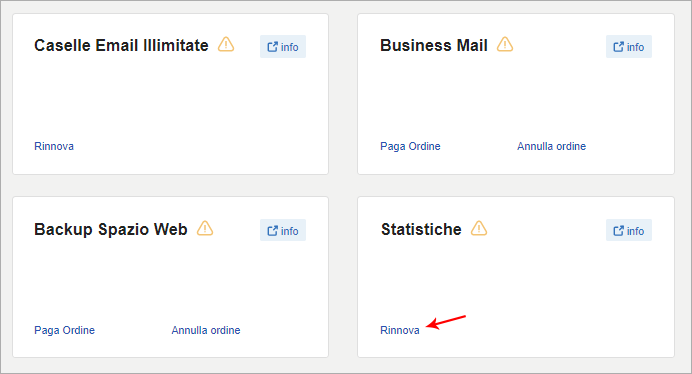Open external info link on Statistiche card
692x374 pixels.
(x=628, y=230)
